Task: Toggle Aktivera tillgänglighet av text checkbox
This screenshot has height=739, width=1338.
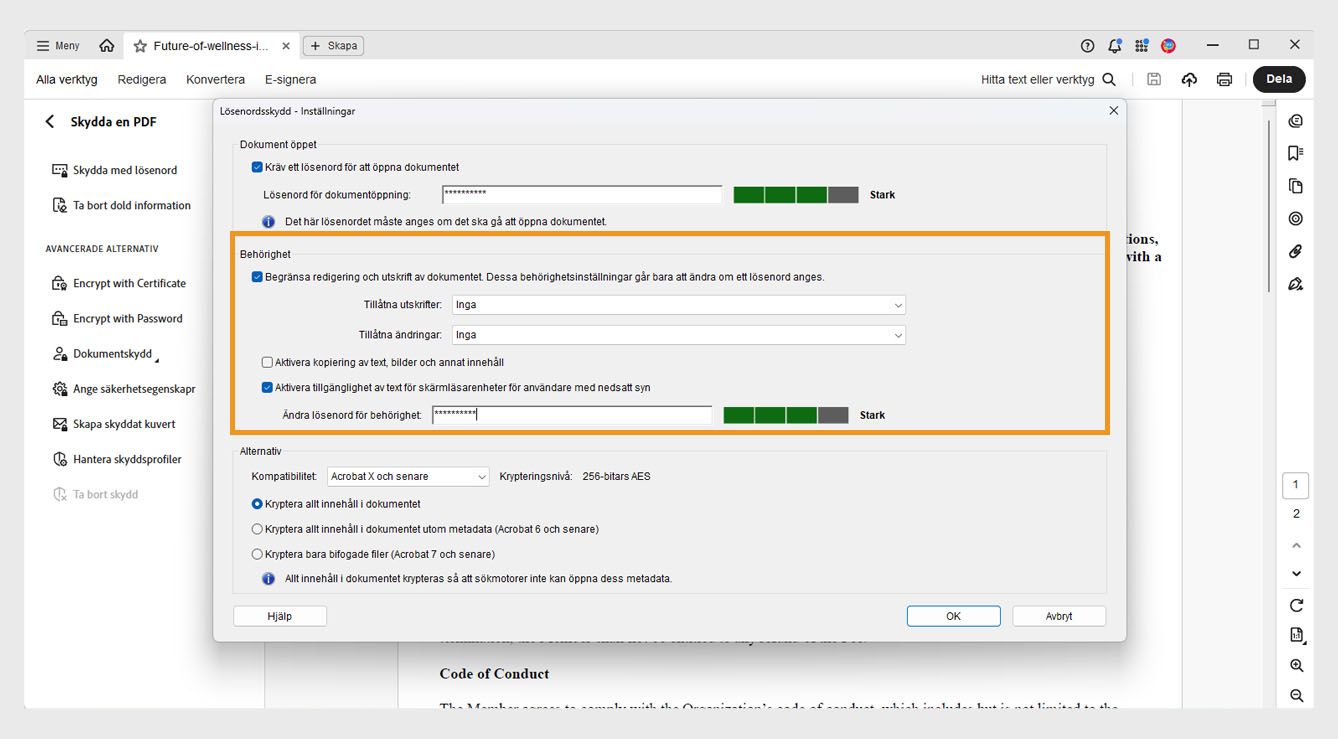Action: pos(267,387)
